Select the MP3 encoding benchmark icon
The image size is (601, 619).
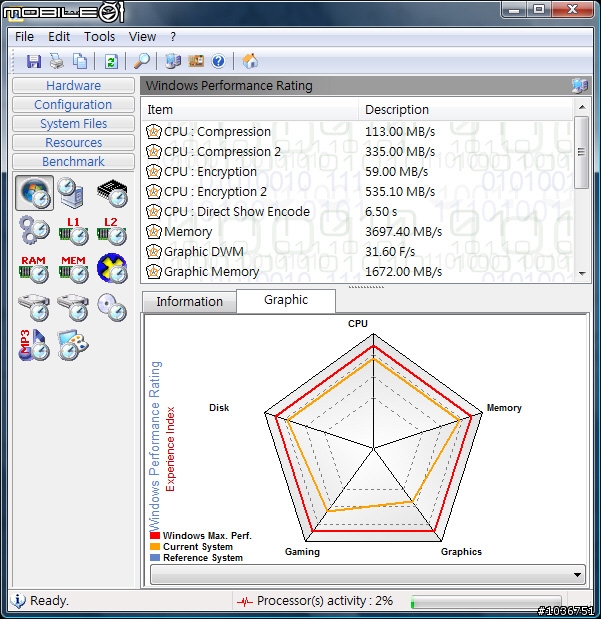point(34,345)
